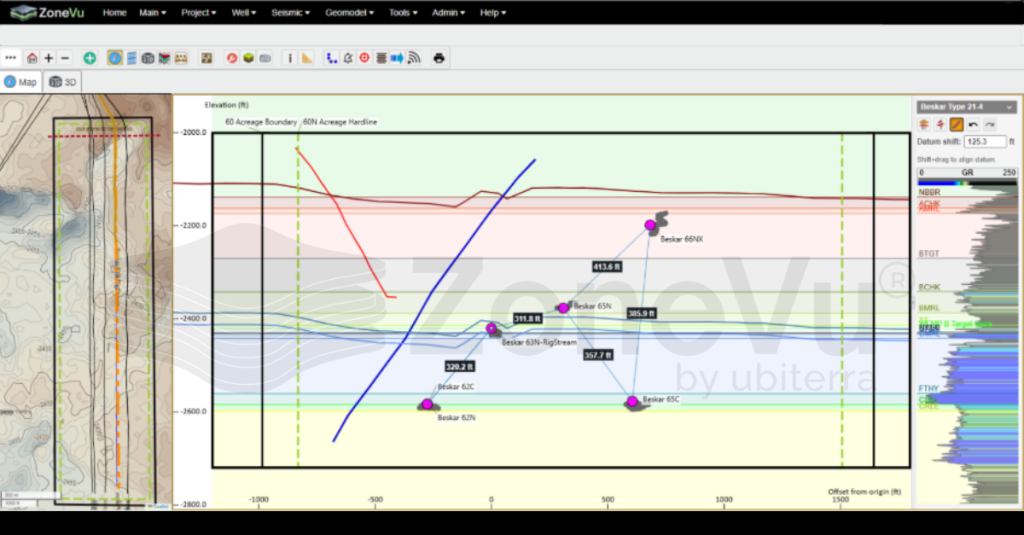
Task: Select the Beskar 65C well marker
Action: tap(632, 401)
